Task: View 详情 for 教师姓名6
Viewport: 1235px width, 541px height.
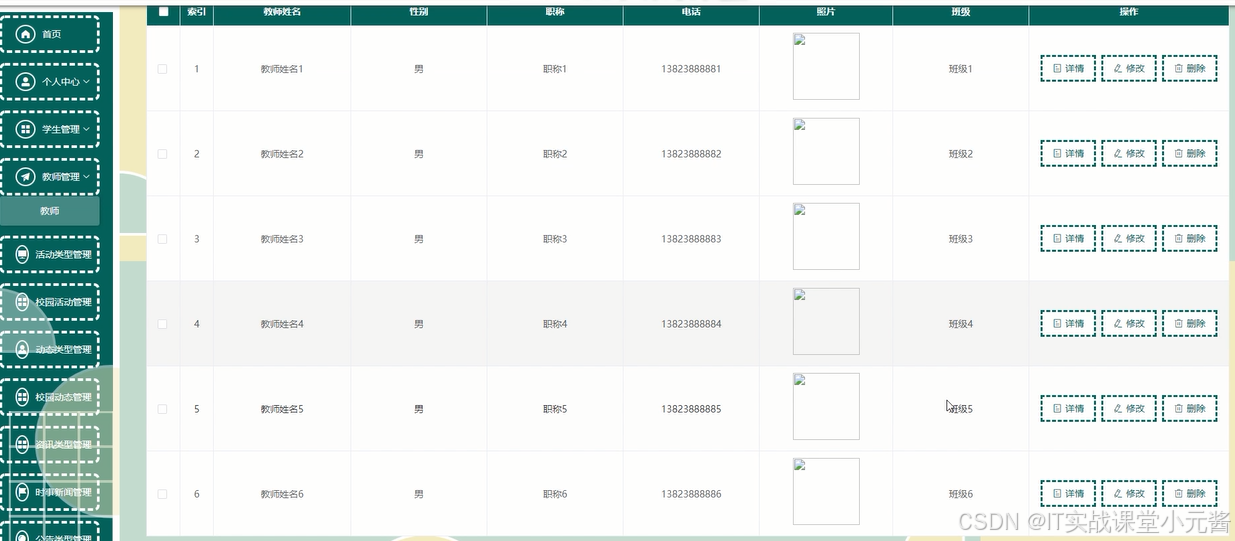Action: coord(1068,494)
